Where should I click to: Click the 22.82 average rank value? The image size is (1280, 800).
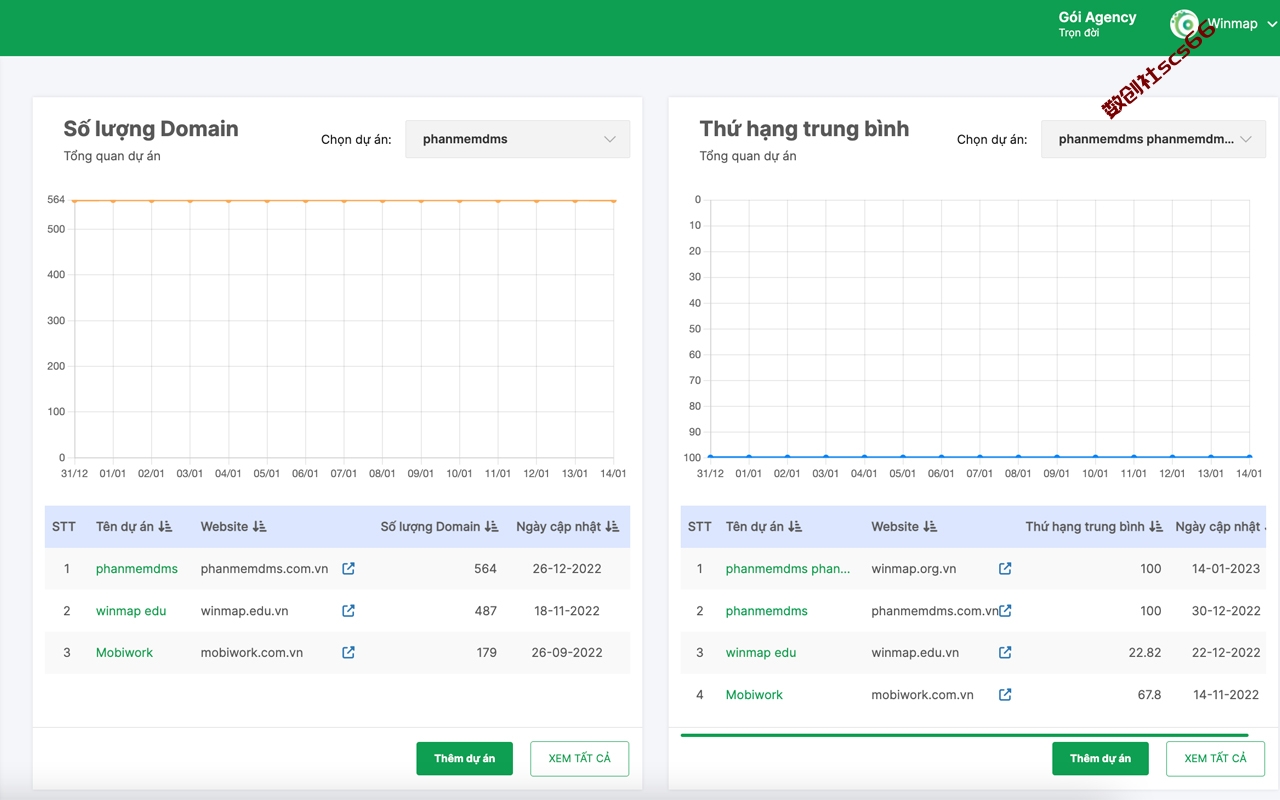click(1145, 652)
